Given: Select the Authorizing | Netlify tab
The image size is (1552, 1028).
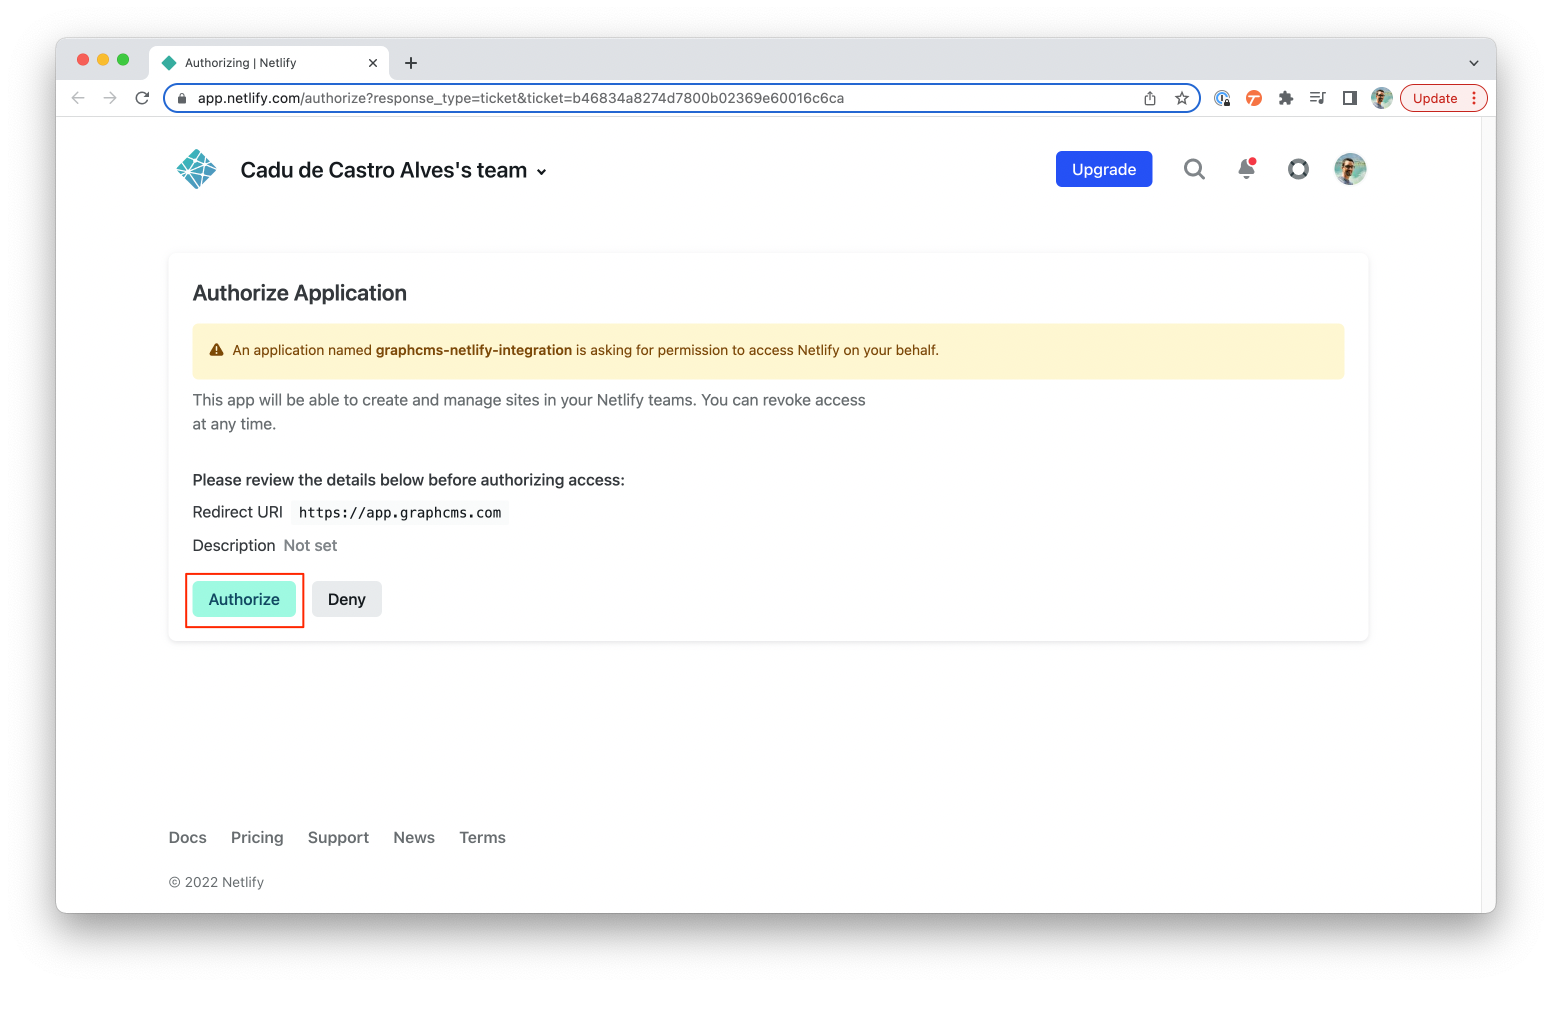Looking at the screenshot, I should [x=260, y=63].
